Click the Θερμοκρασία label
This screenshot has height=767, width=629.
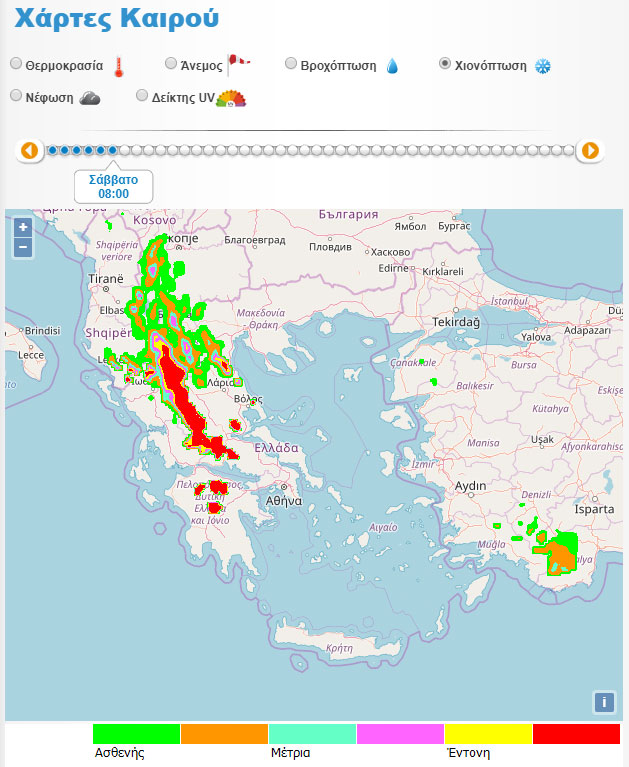[x=64, y=66]
